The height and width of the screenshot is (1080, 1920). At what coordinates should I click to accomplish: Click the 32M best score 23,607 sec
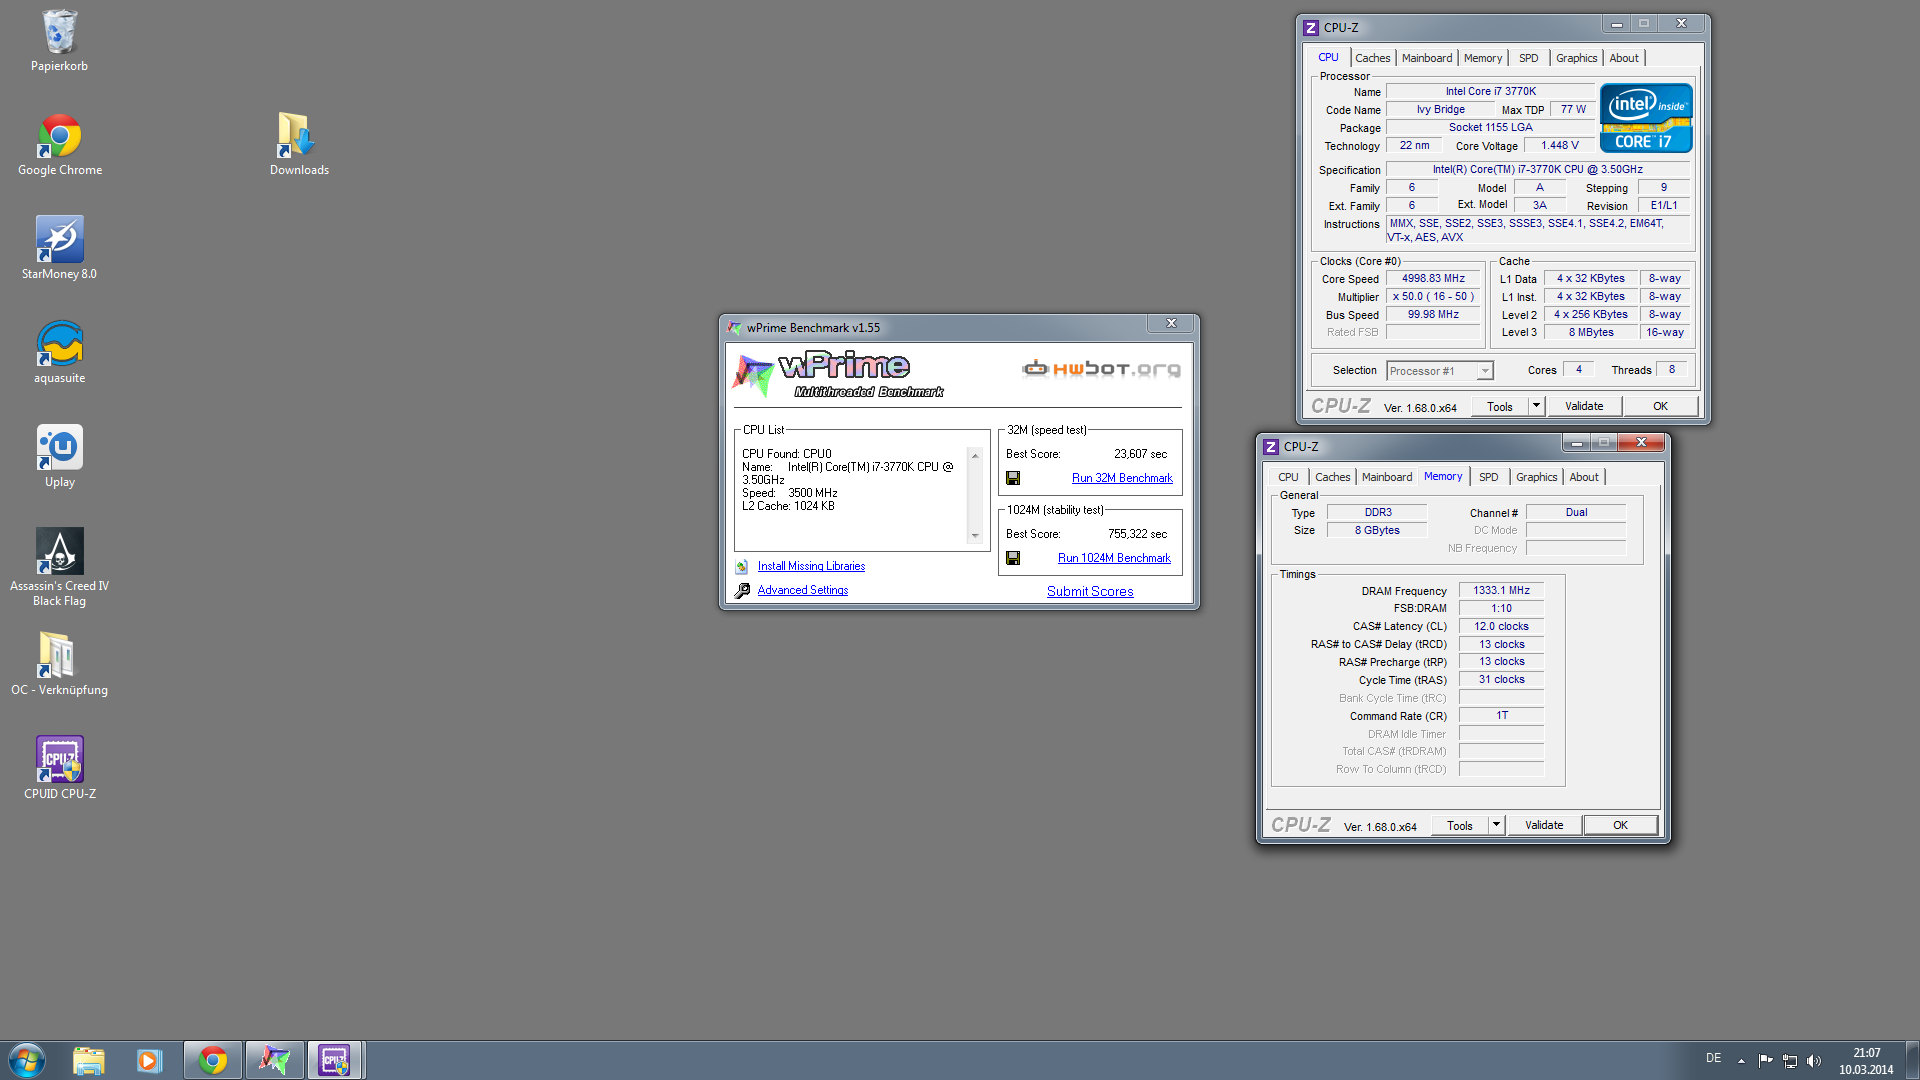[1140, 454]
